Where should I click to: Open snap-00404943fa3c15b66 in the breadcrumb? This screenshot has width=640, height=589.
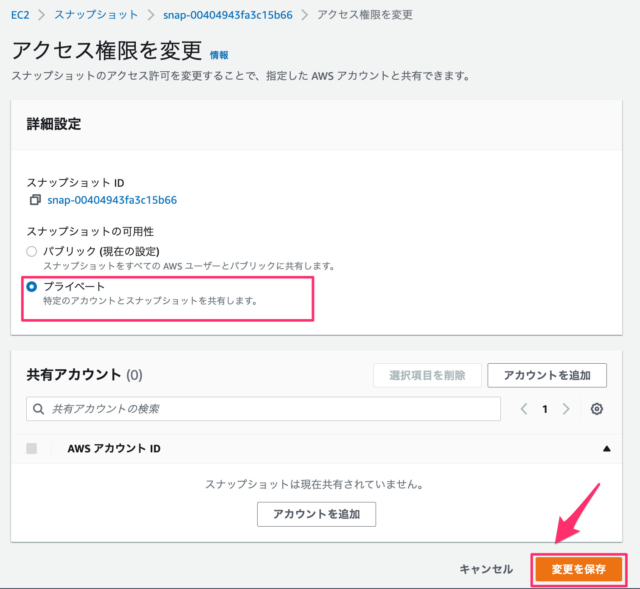point(228,15)
